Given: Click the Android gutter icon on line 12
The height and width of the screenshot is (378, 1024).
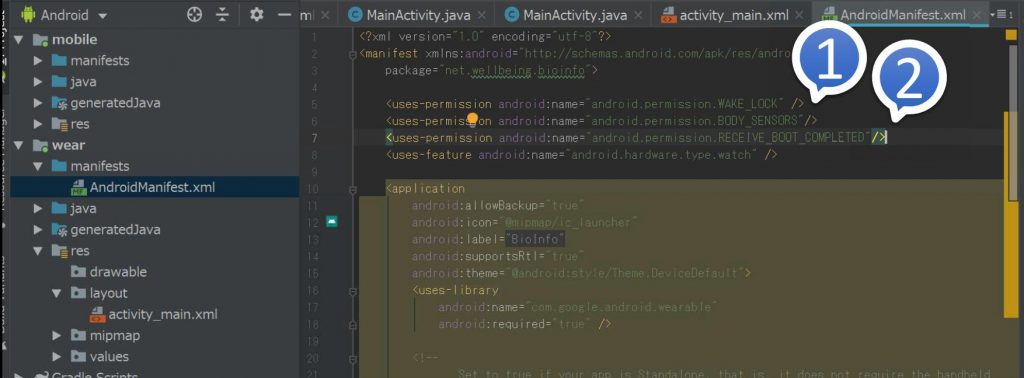Looking at the screenshot, I should pyautogui.click(x=332, y=222).
